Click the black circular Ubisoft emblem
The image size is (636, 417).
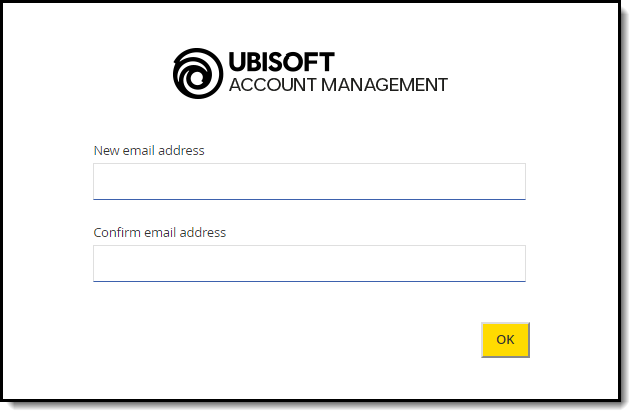[x=198, y=73]
